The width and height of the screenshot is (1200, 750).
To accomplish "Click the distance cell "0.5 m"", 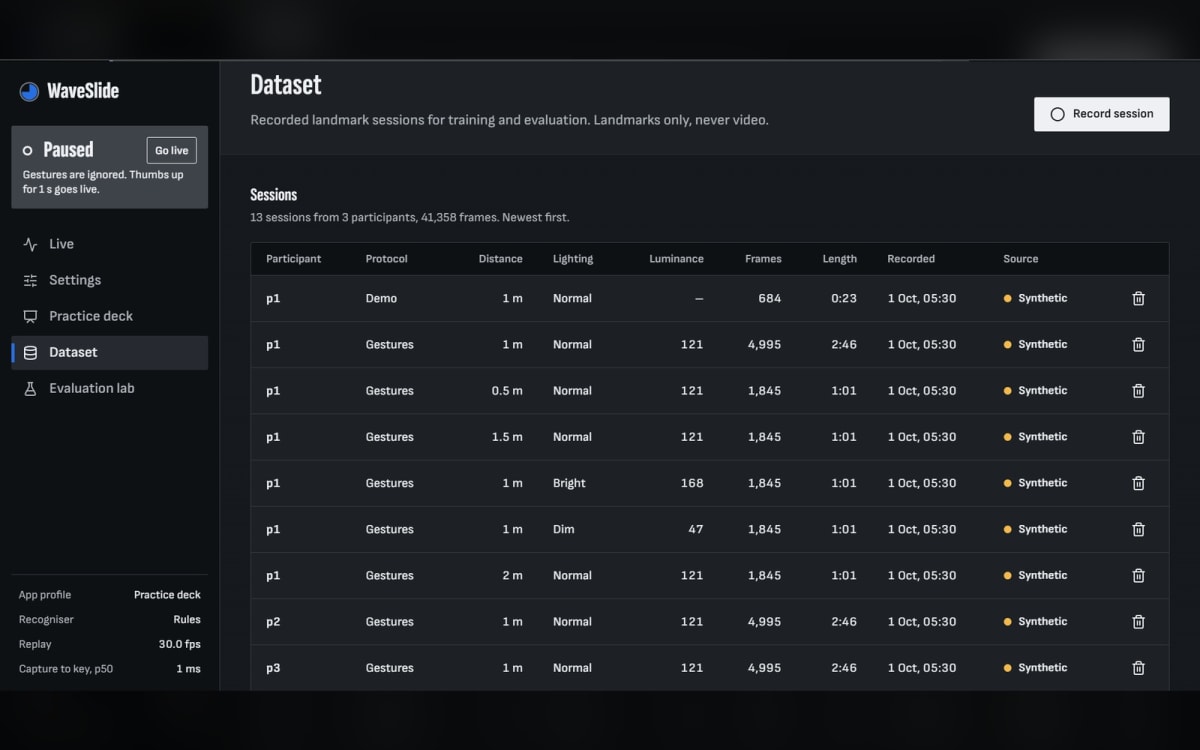I will point(507,391).
